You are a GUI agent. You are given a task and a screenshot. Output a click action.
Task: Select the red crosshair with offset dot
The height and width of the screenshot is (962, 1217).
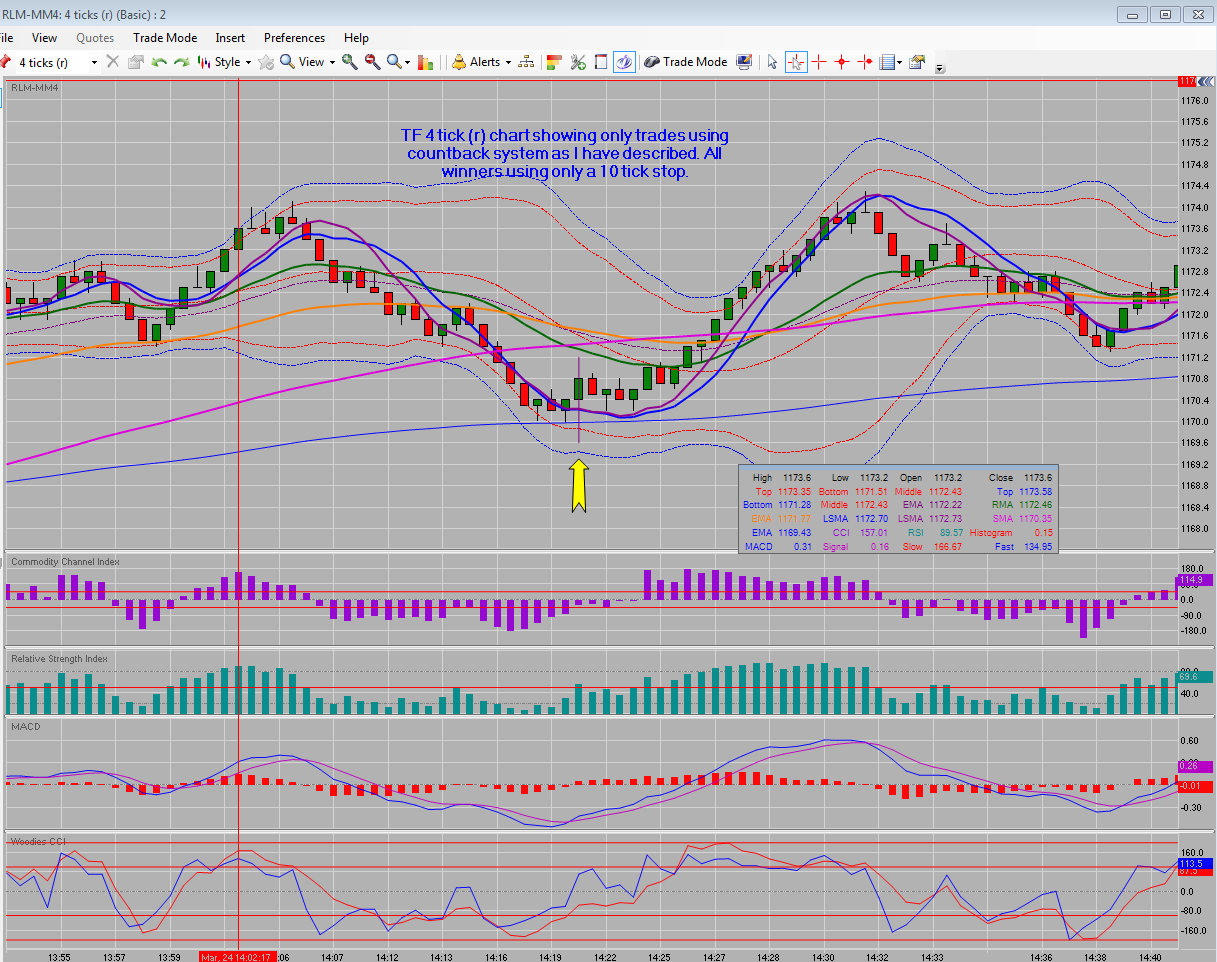[x=865, y=62]
